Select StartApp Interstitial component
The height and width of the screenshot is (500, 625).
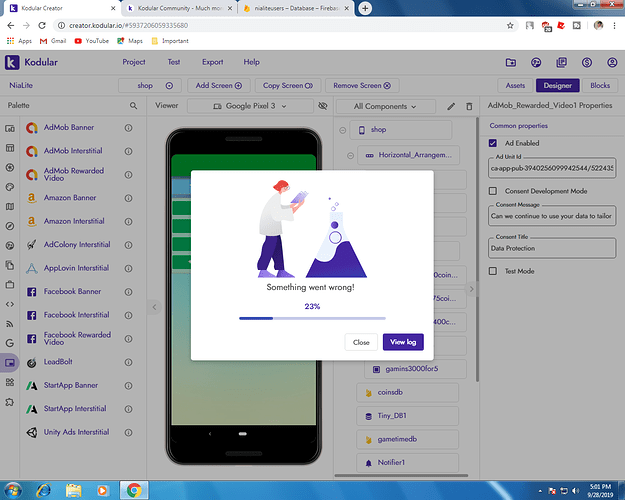point(75,409)
